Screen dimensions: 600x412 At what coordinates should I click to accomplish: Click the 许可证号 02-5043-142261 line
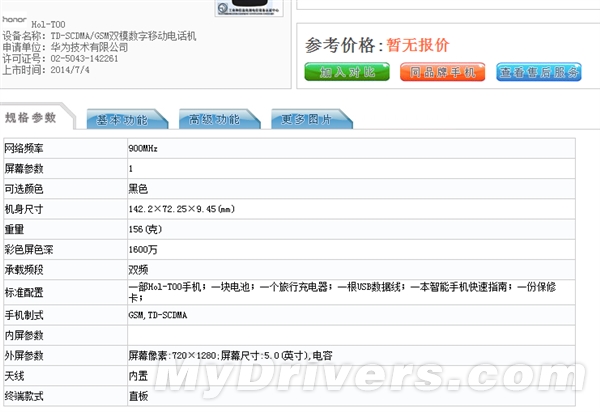pos(60,59)
